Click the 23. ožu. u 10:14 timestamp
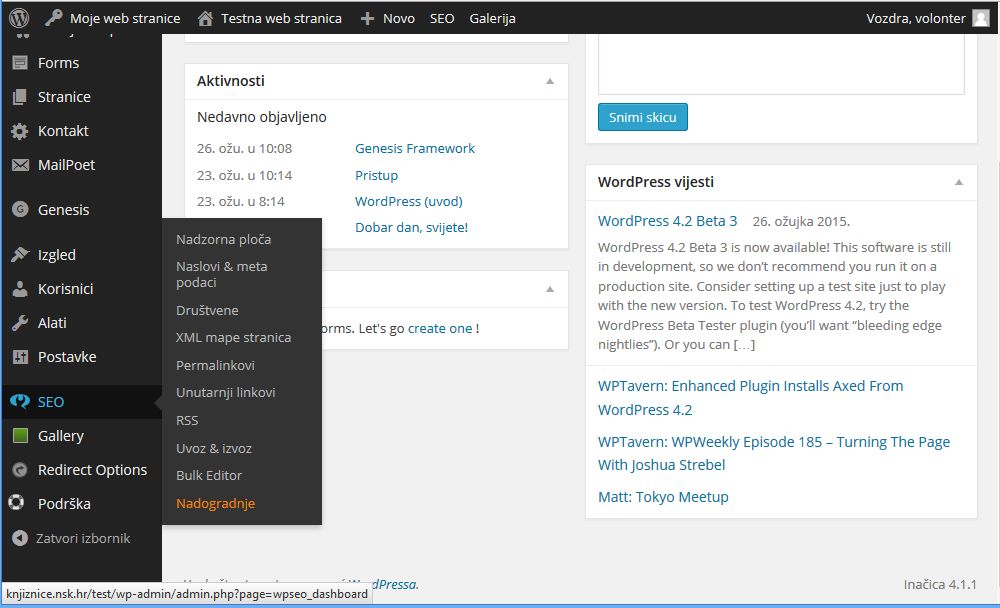1000x608 pixels. (x=244, y=175)
